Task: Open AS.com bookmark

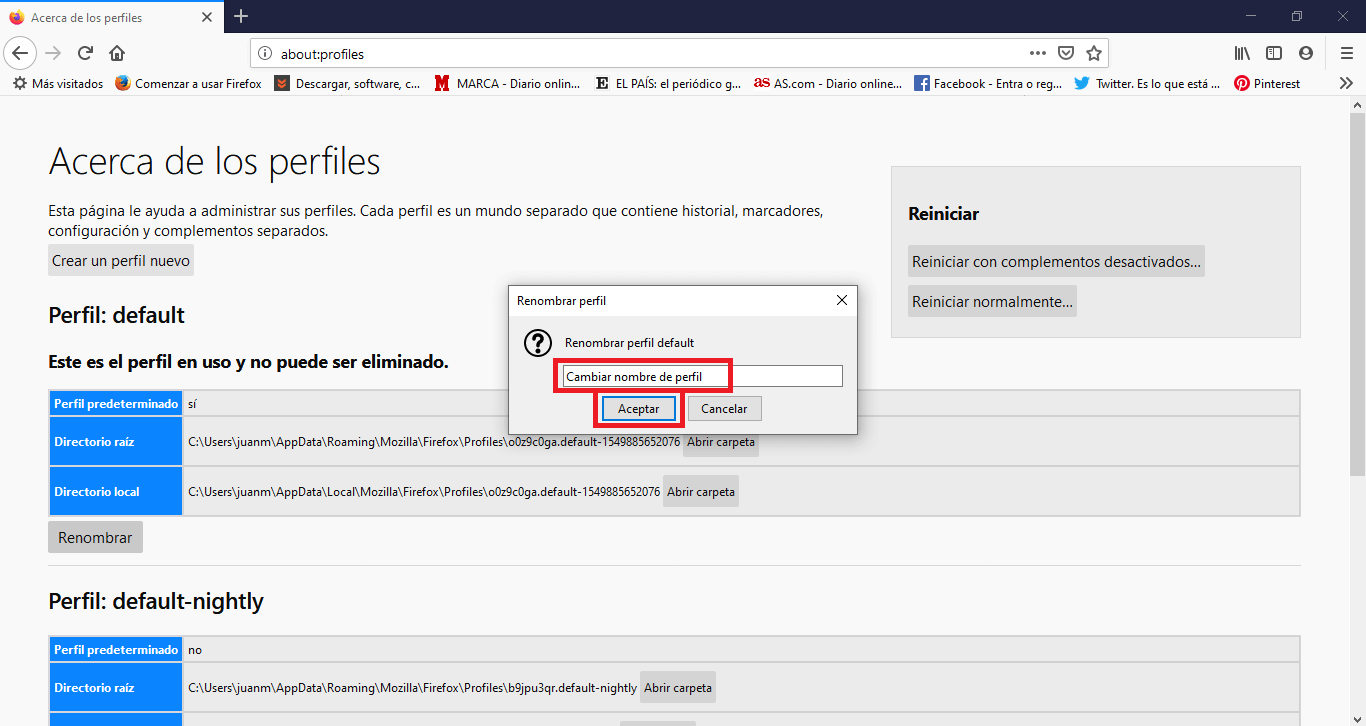Action: (828, 84)
